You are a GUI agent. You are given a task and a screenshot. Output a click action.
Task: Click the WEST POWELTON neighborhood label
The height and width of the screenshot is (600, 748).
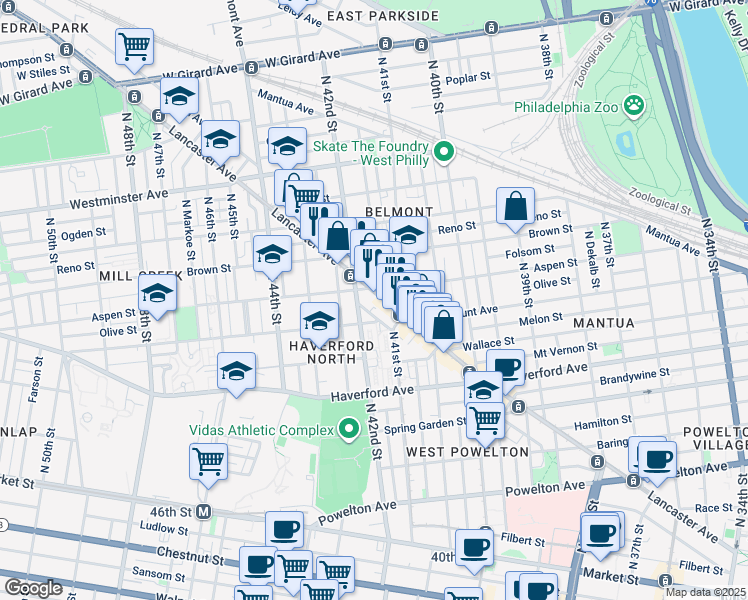[x=467, y=452]
